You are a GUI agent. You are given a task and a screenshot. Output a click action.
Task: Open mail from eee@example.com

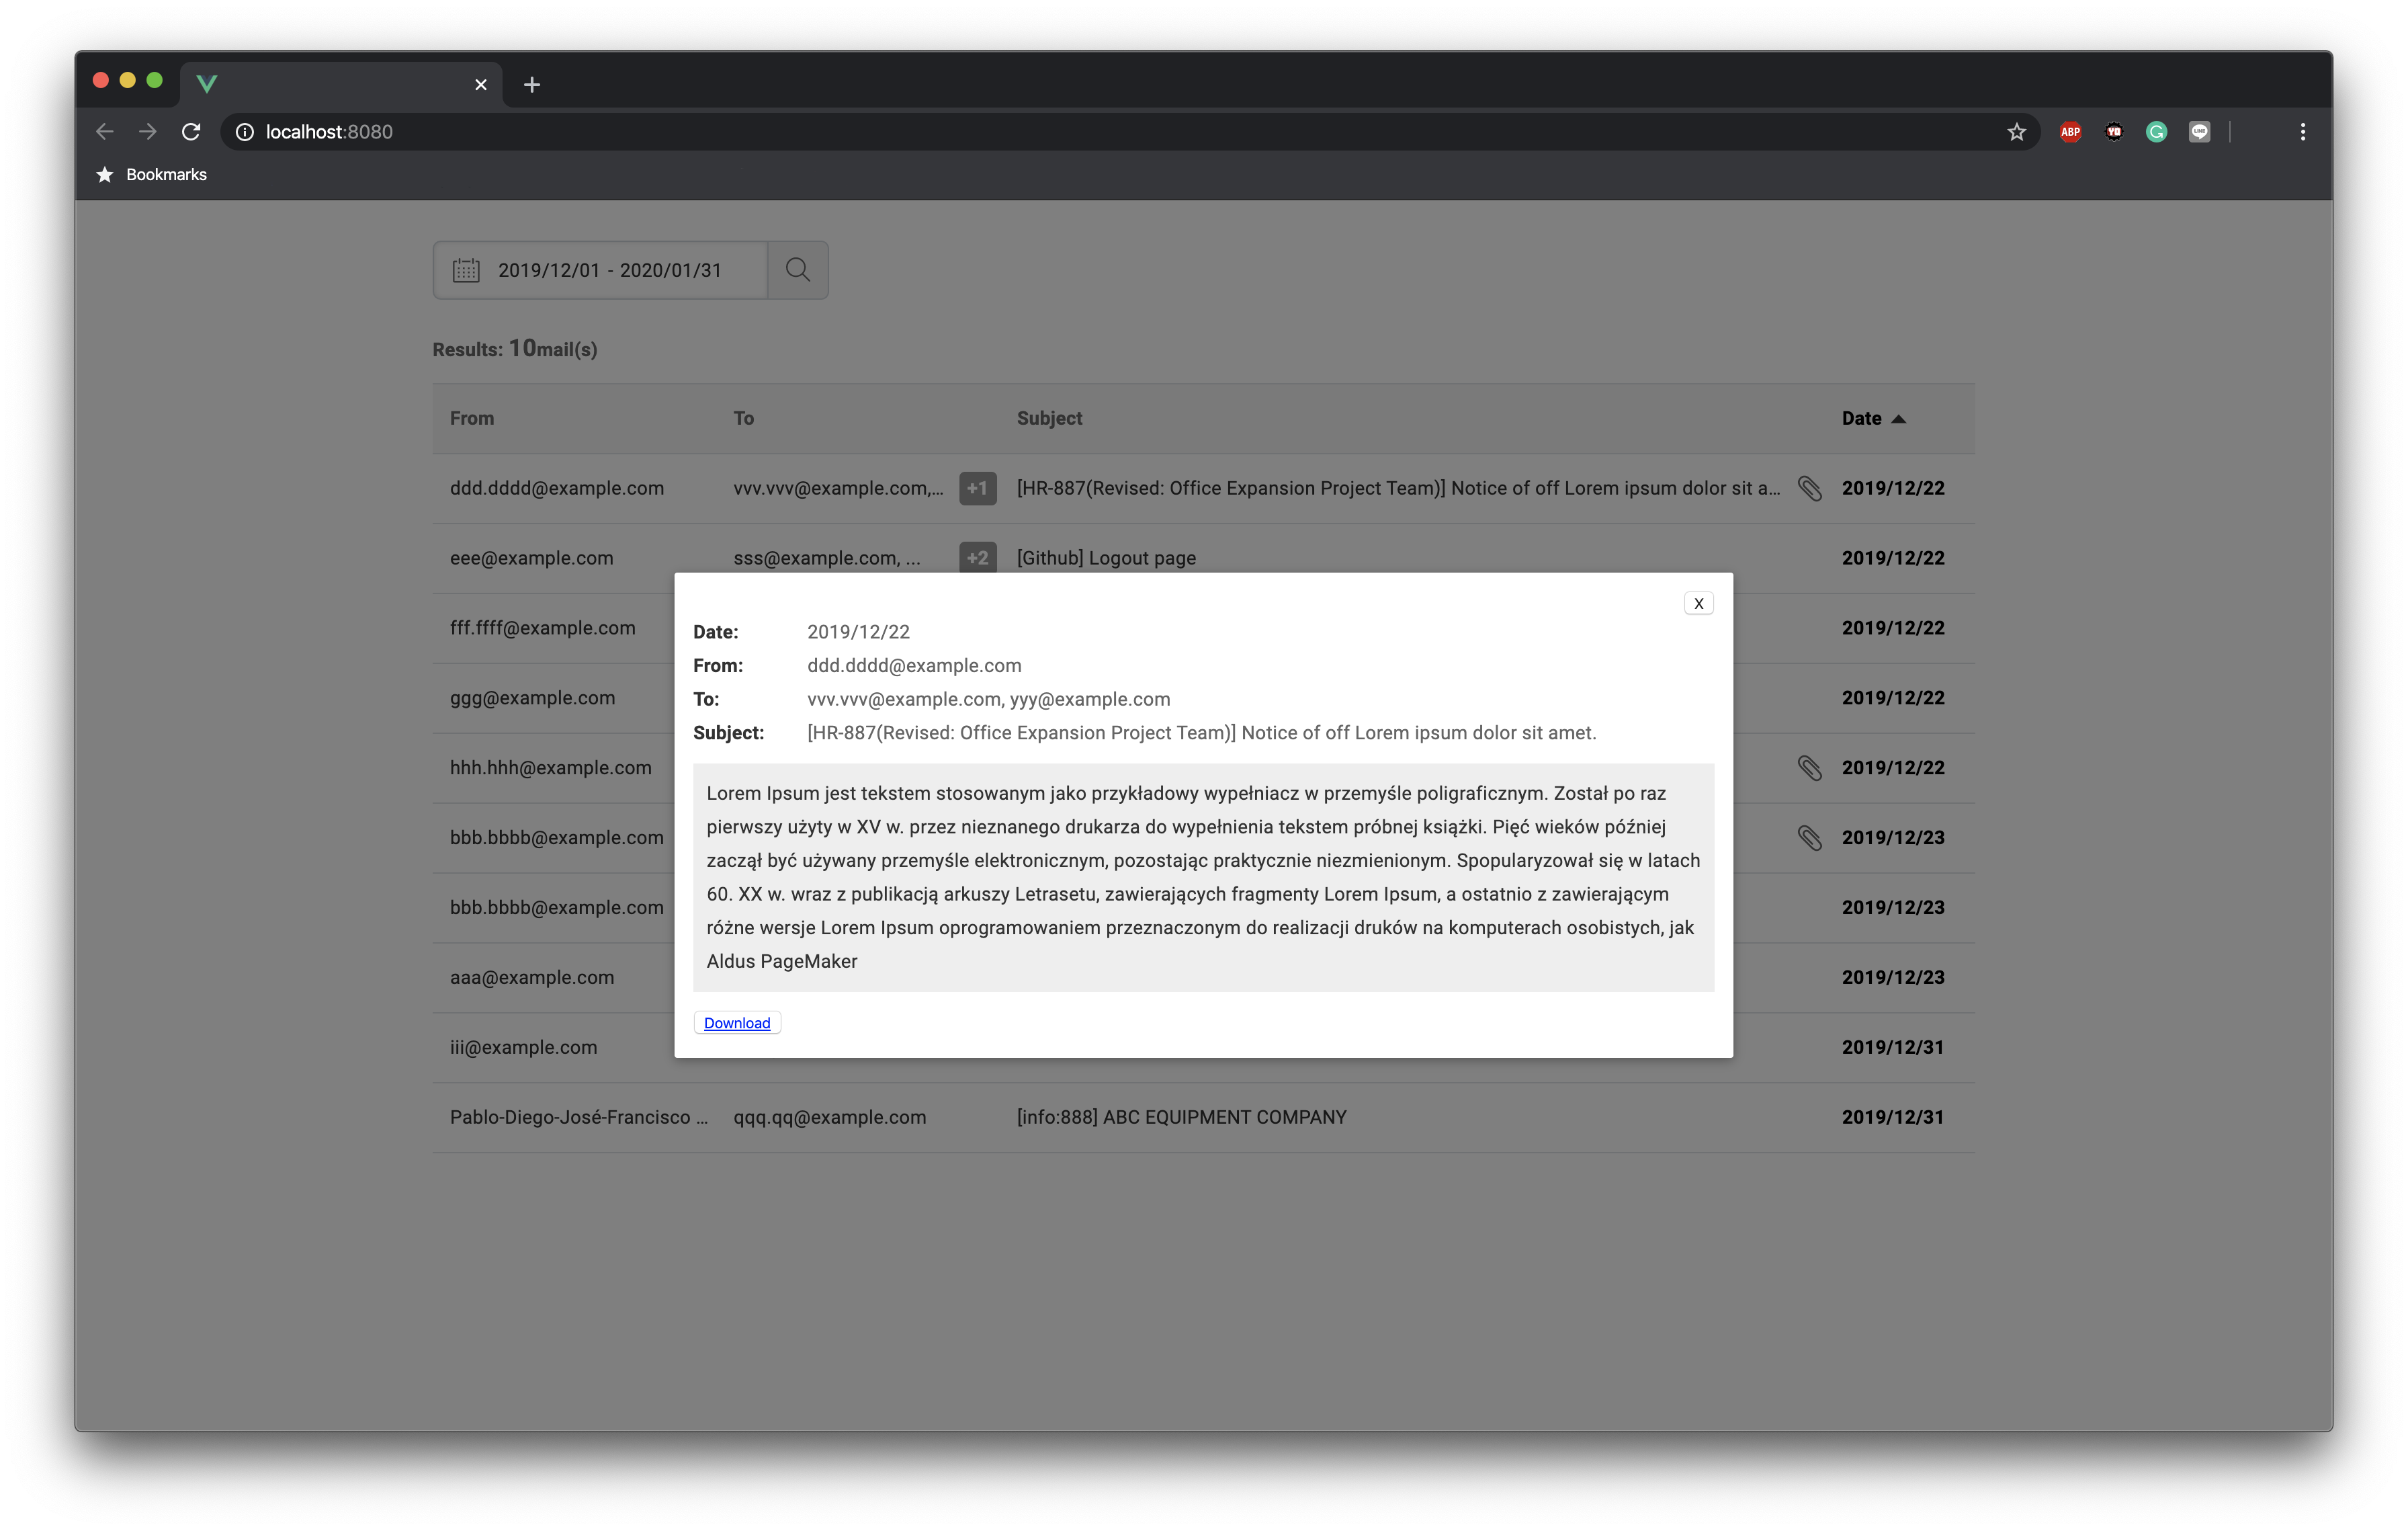tap(531, 558)
